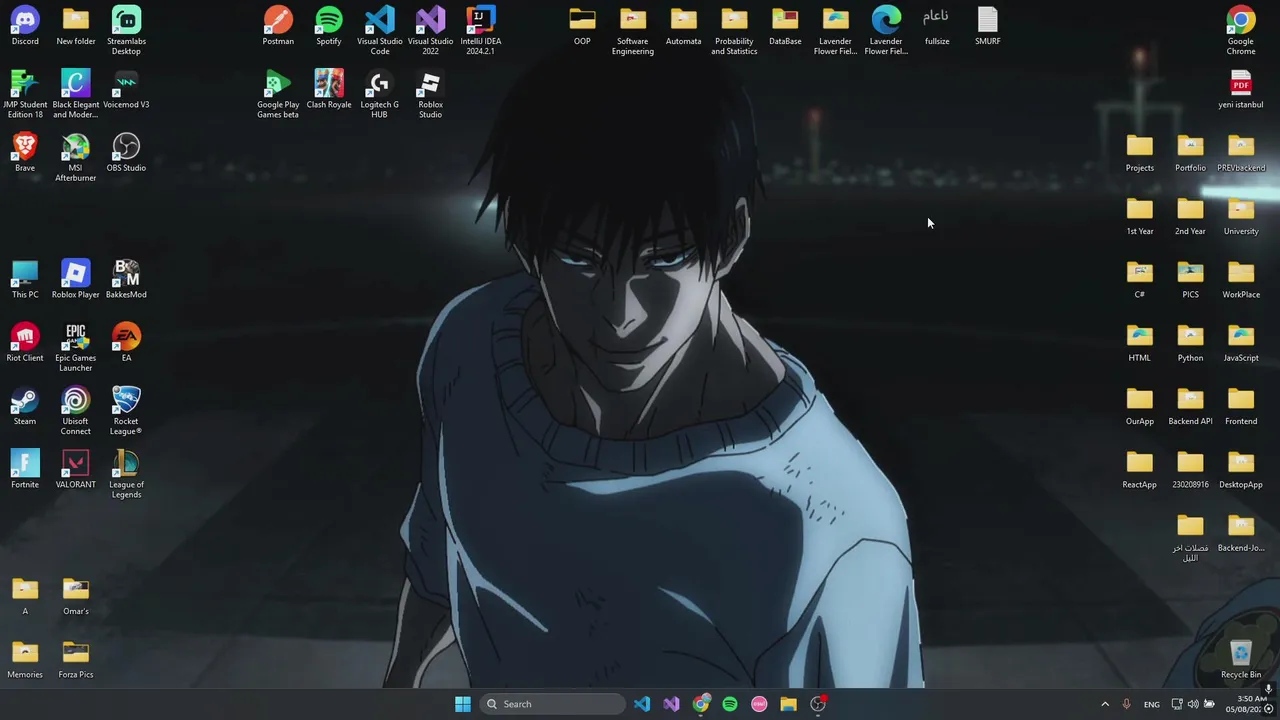Select the ReactApp folder
This screenshot has height=720, width=1280.
point(1140,470)
